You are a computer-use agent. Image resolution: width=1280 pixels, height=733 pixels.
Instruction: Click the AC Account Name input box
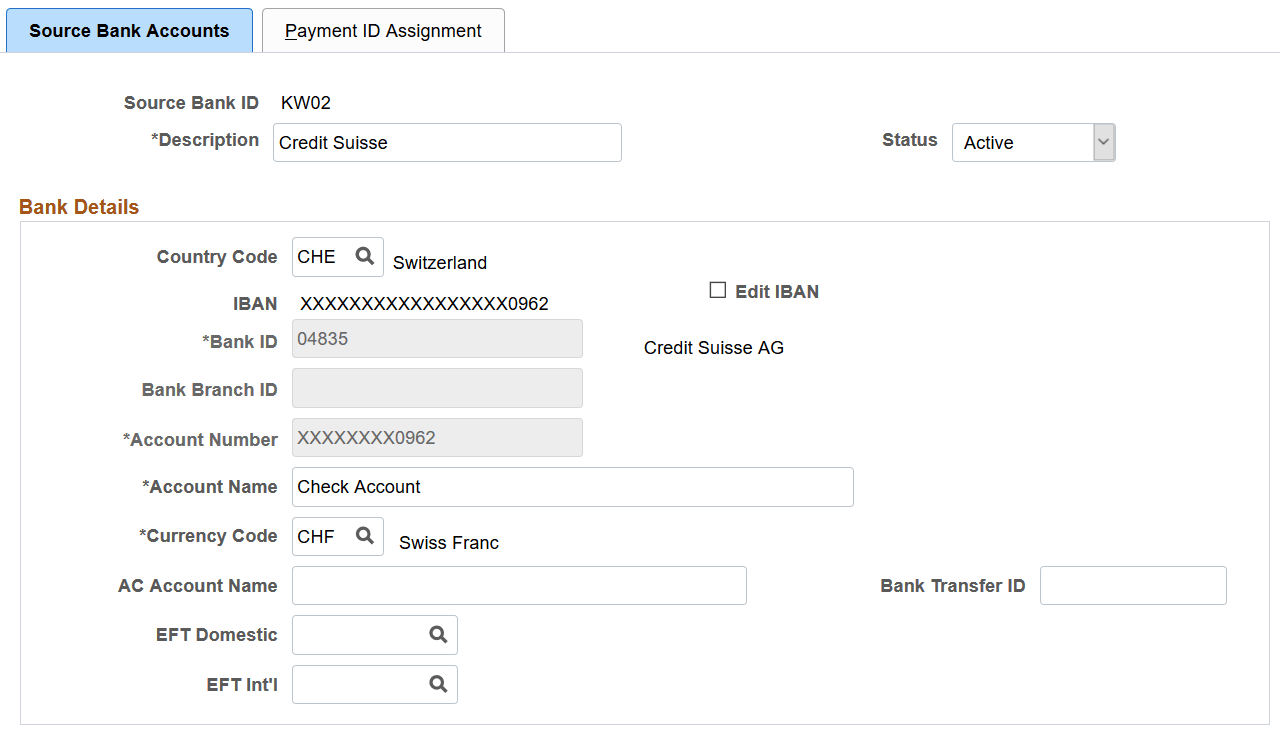tap(518, 585)
